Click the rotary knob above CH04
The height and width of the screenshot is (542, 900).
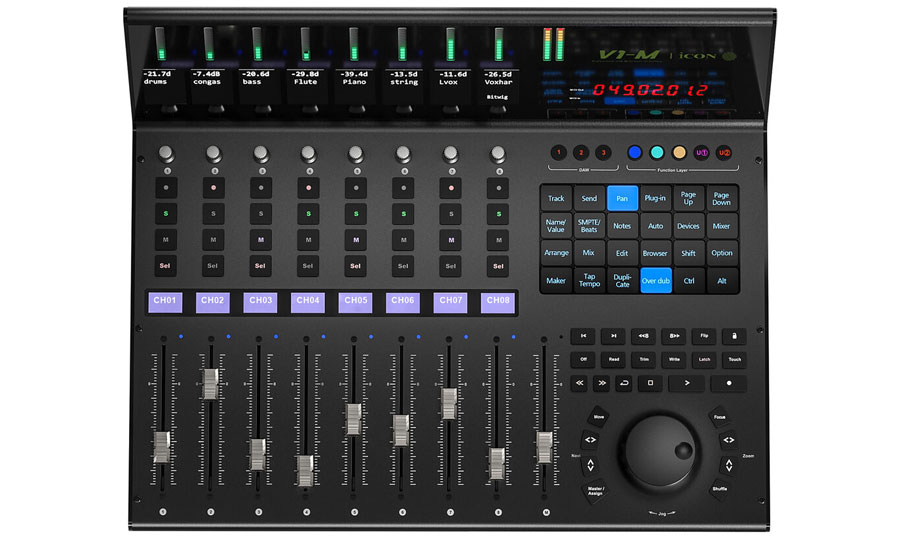click(x=308, y=154)
